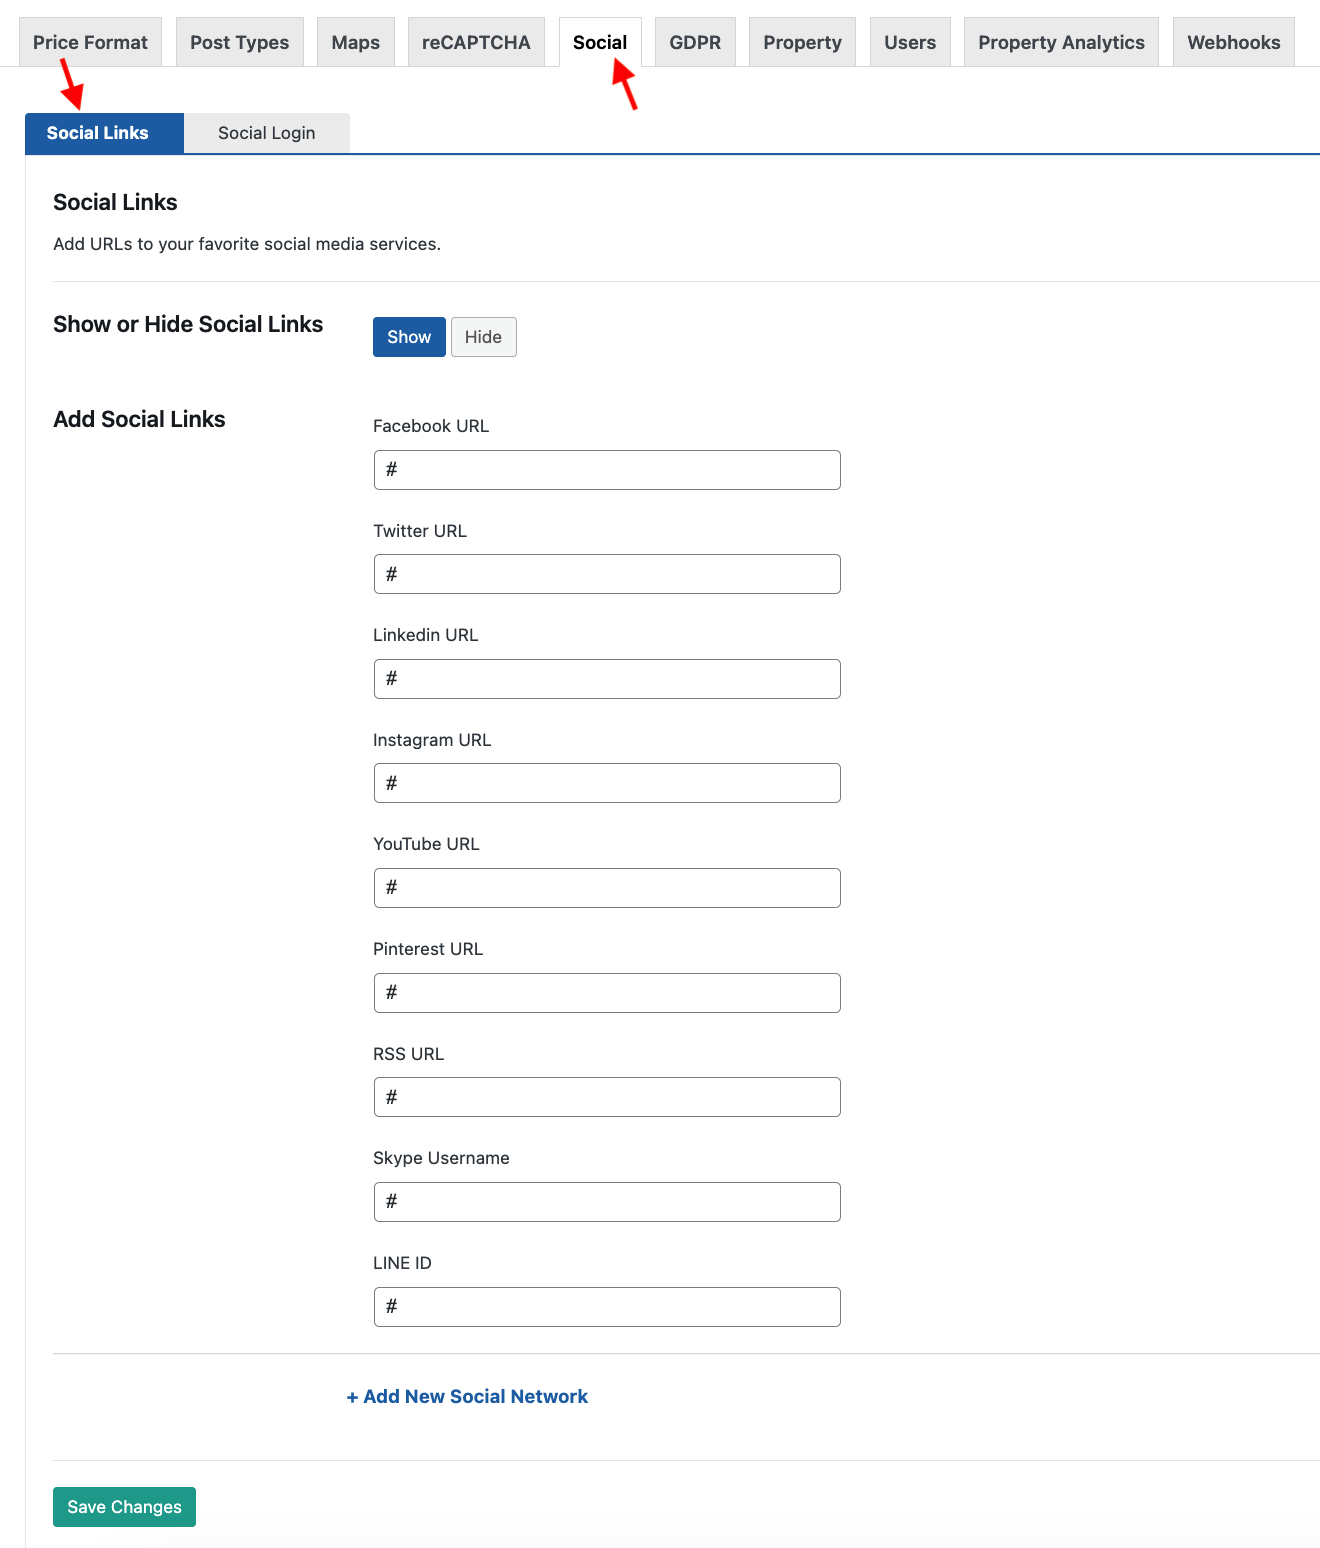Image resolution: width=1320 pixels, height=1548 pixels.
Task: Open the Maps settings tab
Action: [355, 42]
